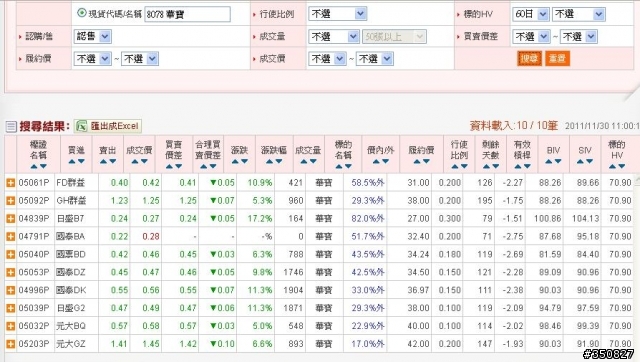Screen dimensions: 640x362
Task: Open 成交價 upper bound dropdown
Action: [375, 59]
